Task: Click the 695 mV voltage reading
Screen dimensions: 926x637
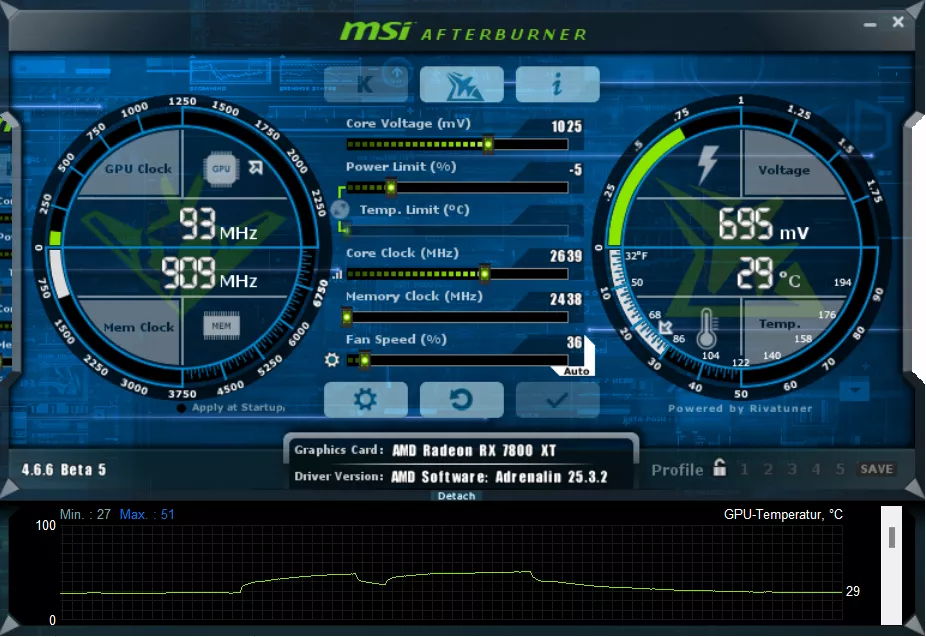Action: 763,225
